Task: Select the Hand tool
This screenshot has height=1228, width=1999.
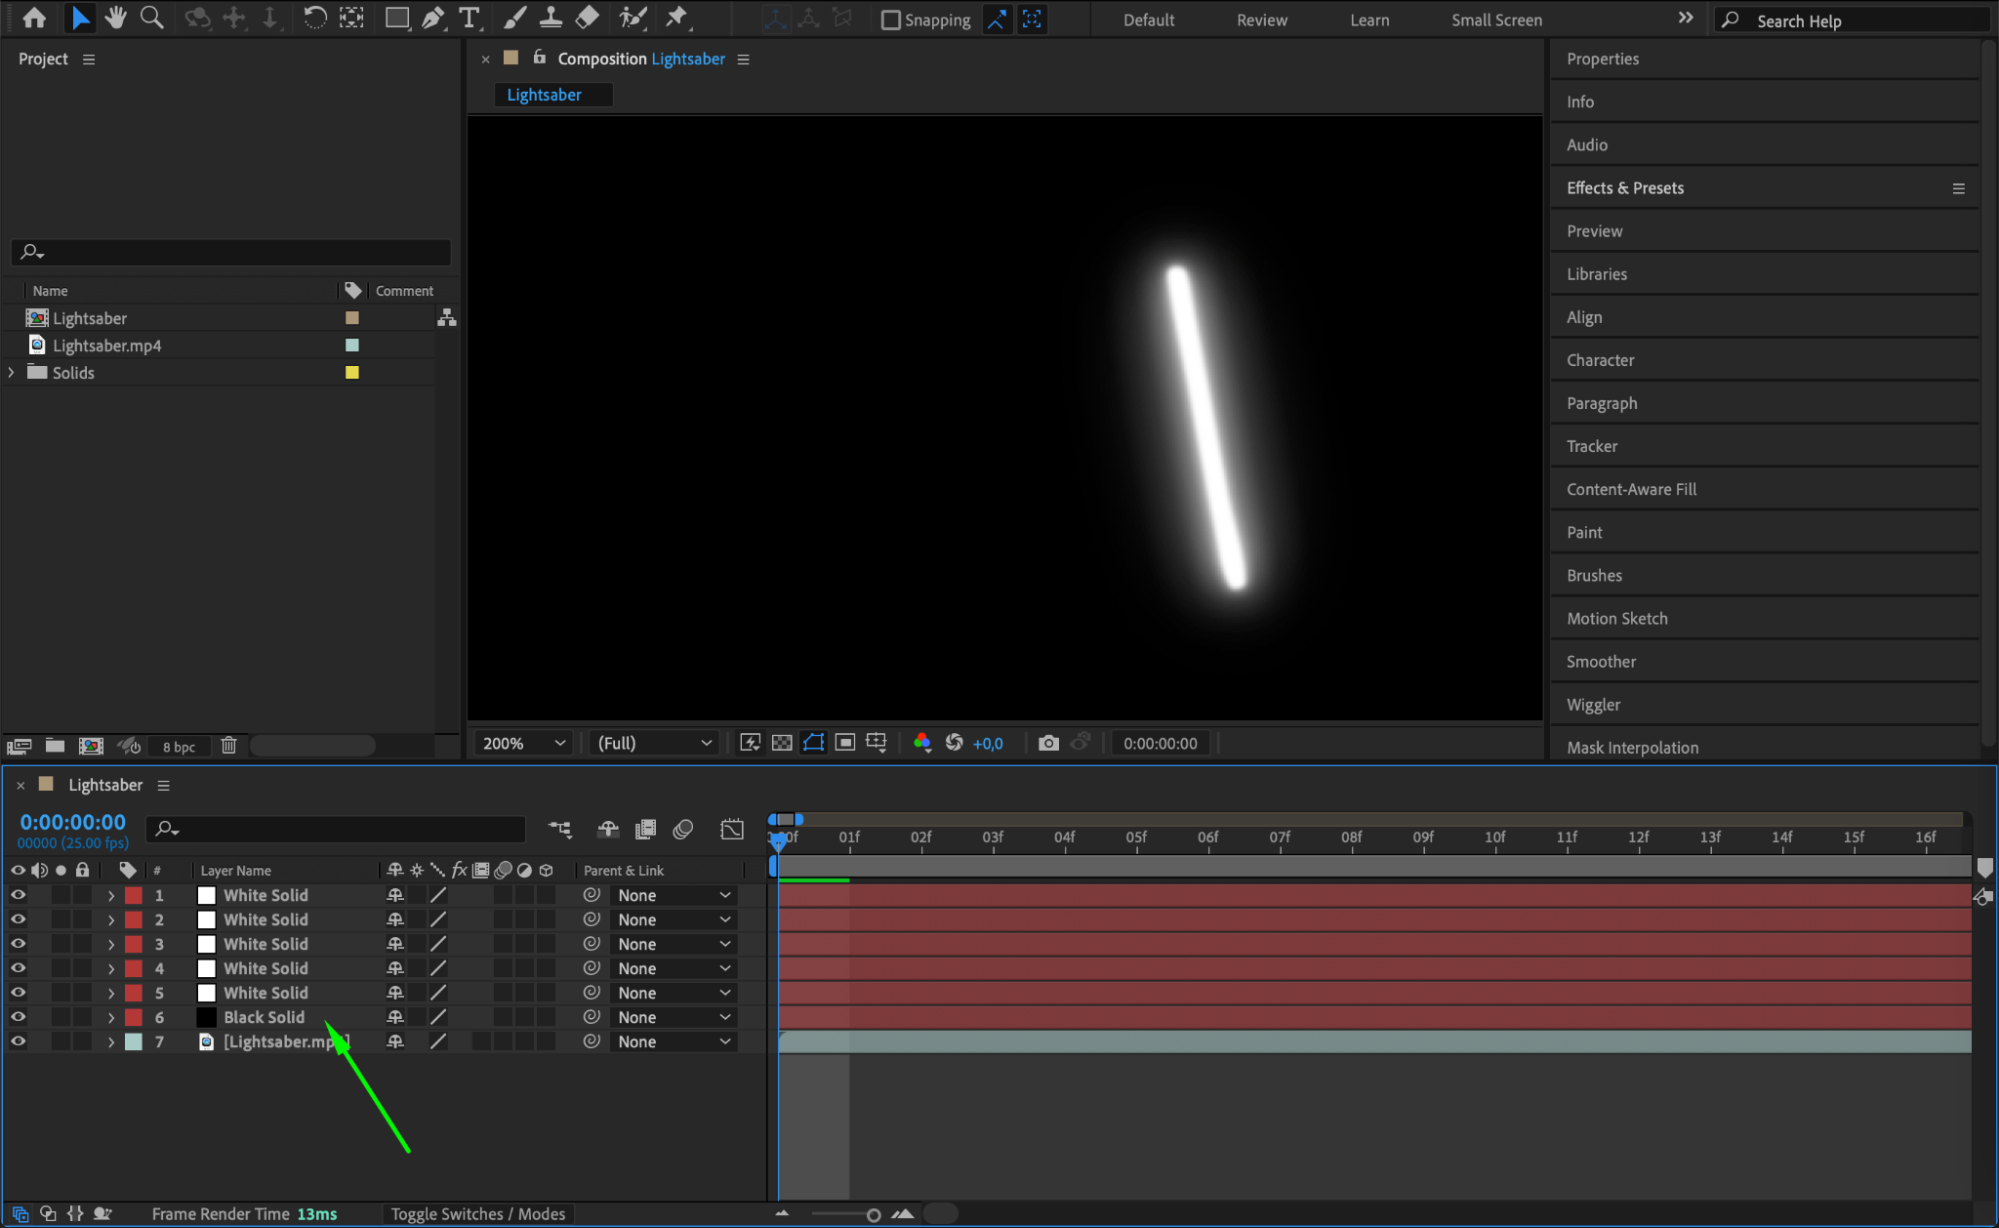Action: click(x=116, y=18)
